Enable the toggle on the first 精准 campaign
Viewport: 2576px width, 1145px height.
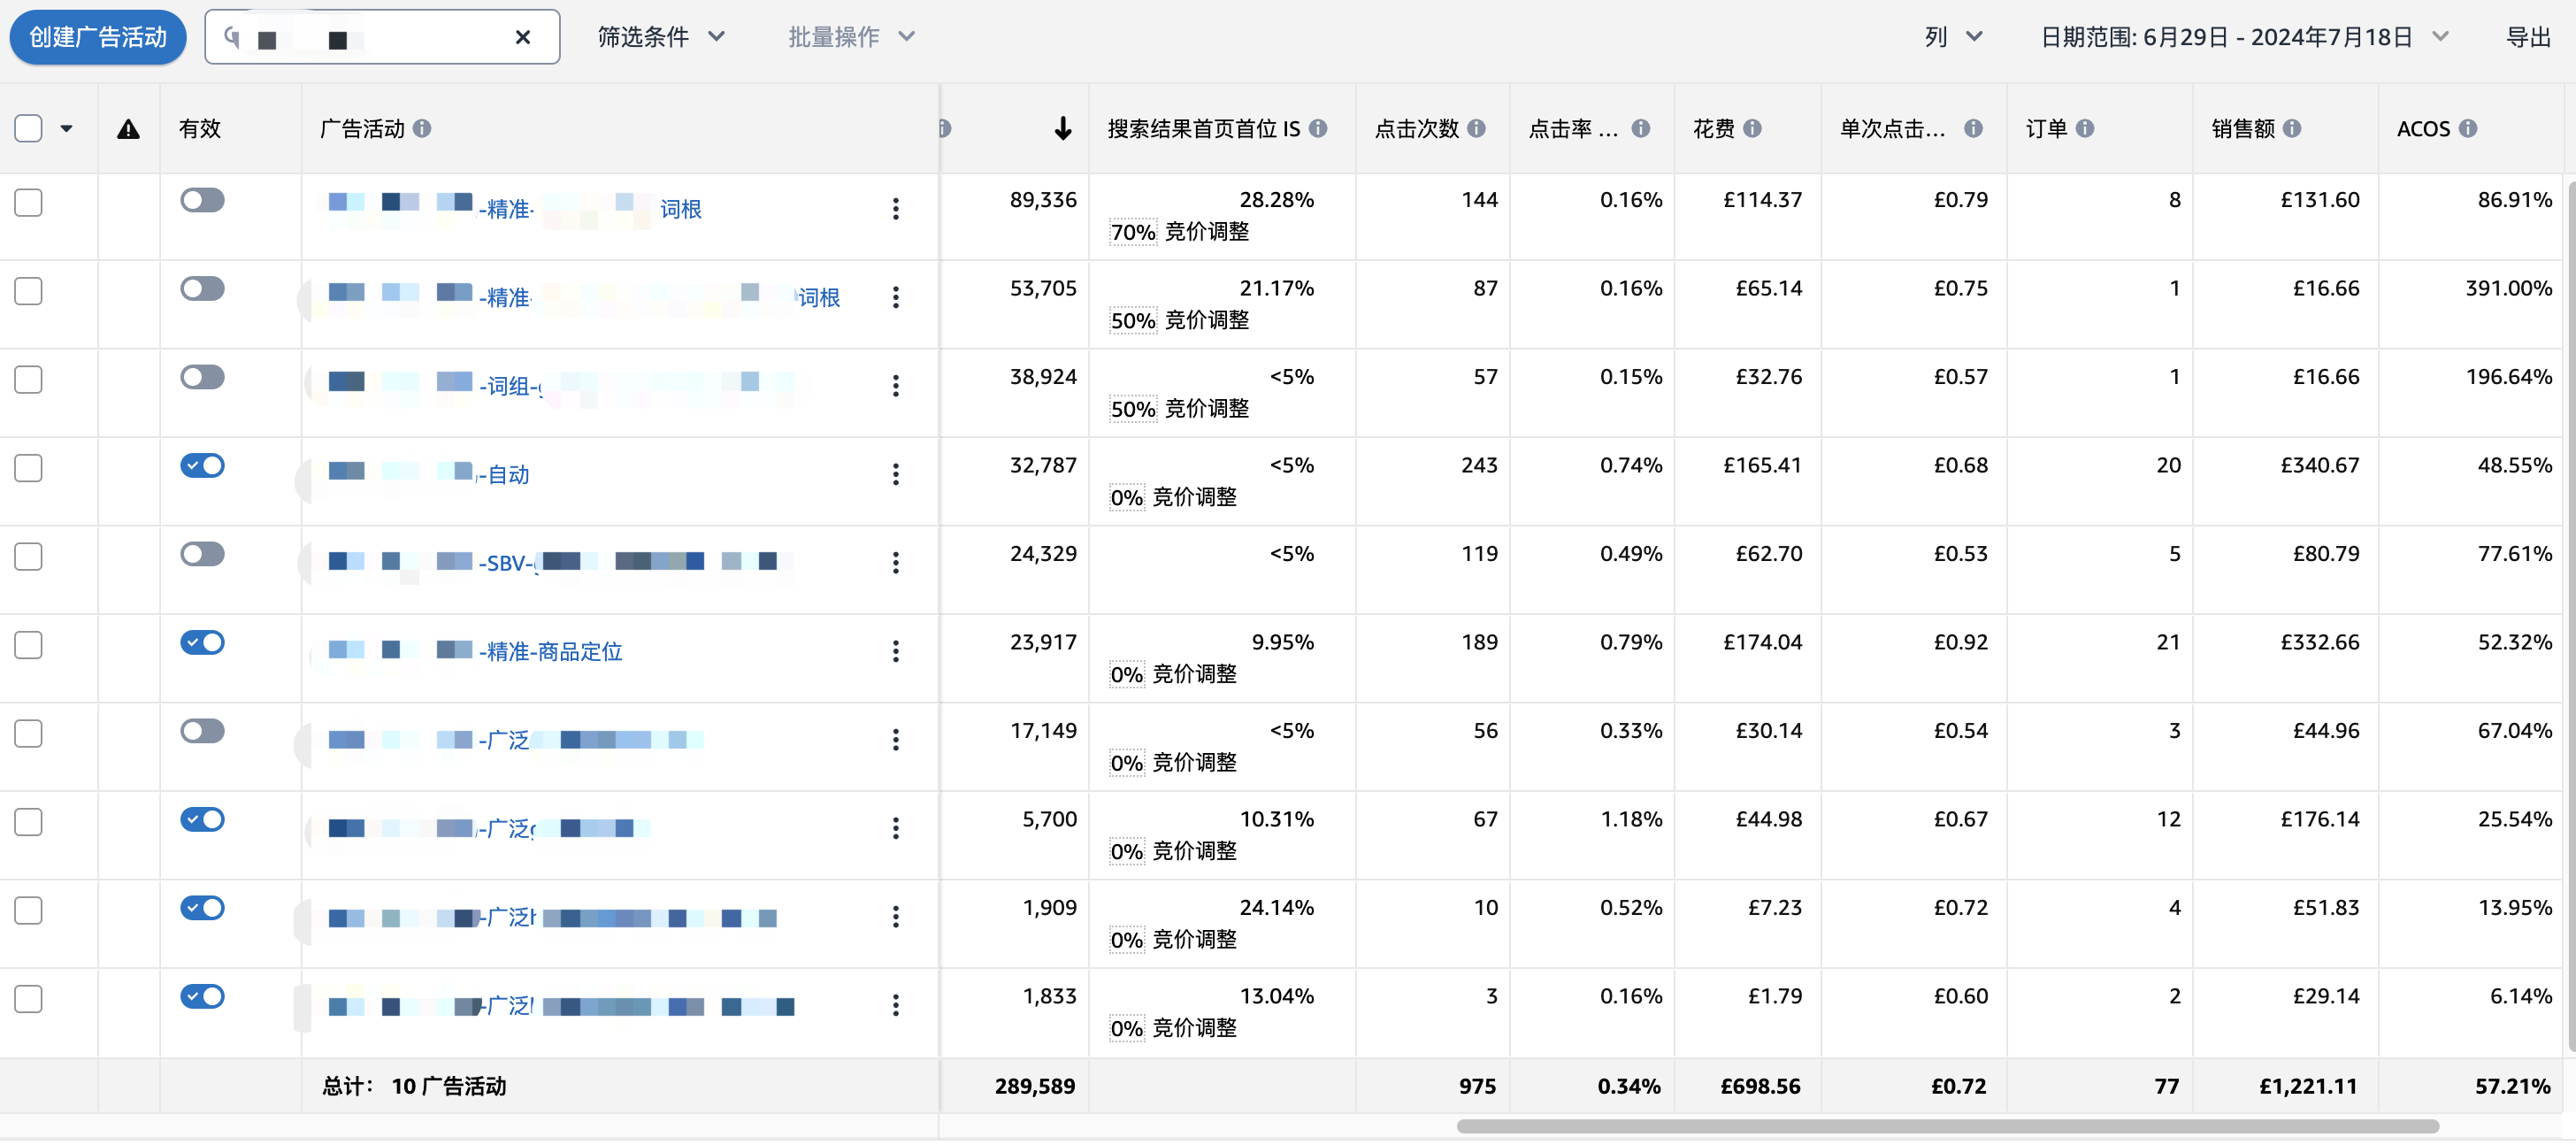click(x=202, y=200)
